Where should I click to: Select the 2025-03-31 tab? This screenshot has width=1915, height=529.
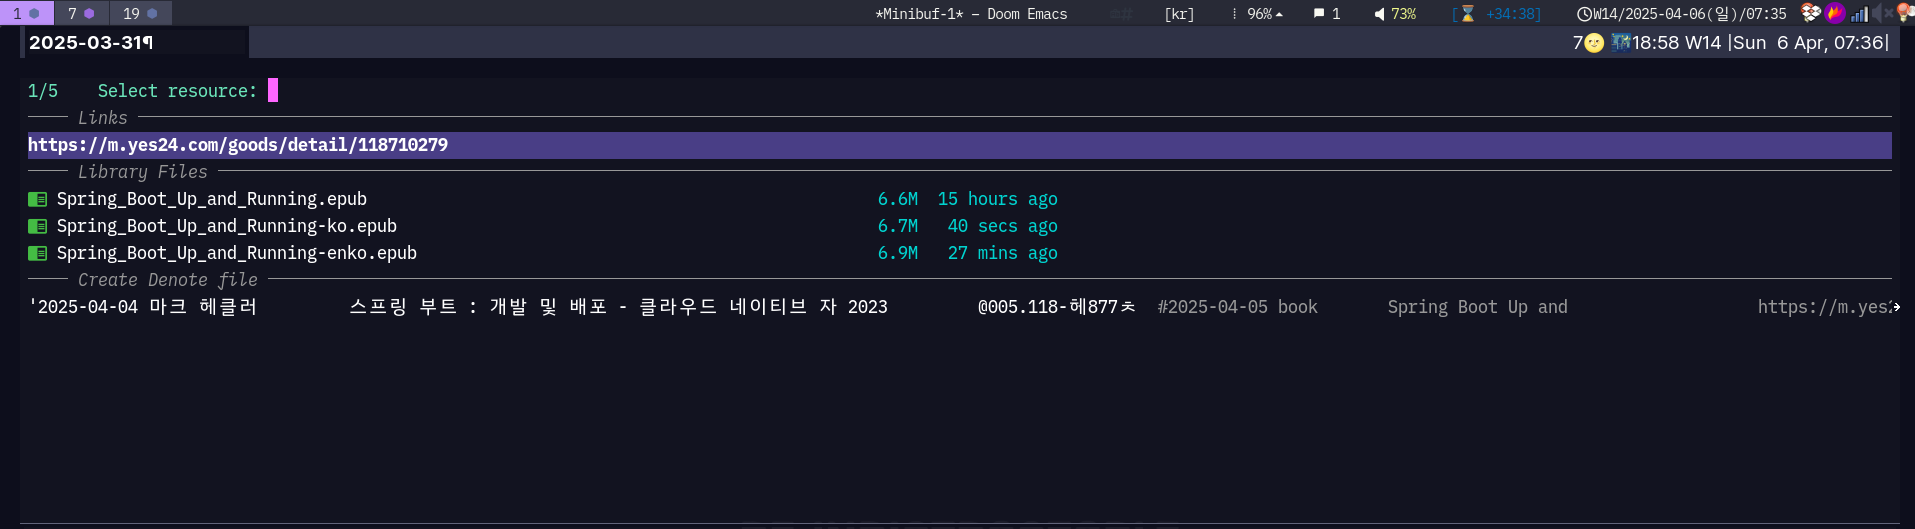(90, 43)
